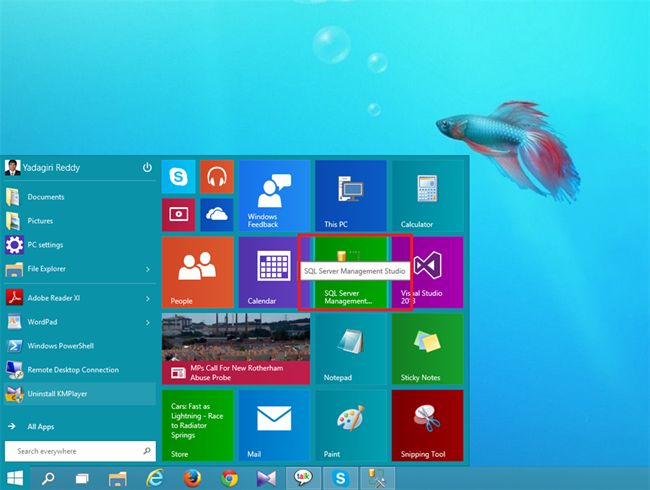
Task: Launch Google Chrome from the taskbar
Action: (x=229, y=479)
